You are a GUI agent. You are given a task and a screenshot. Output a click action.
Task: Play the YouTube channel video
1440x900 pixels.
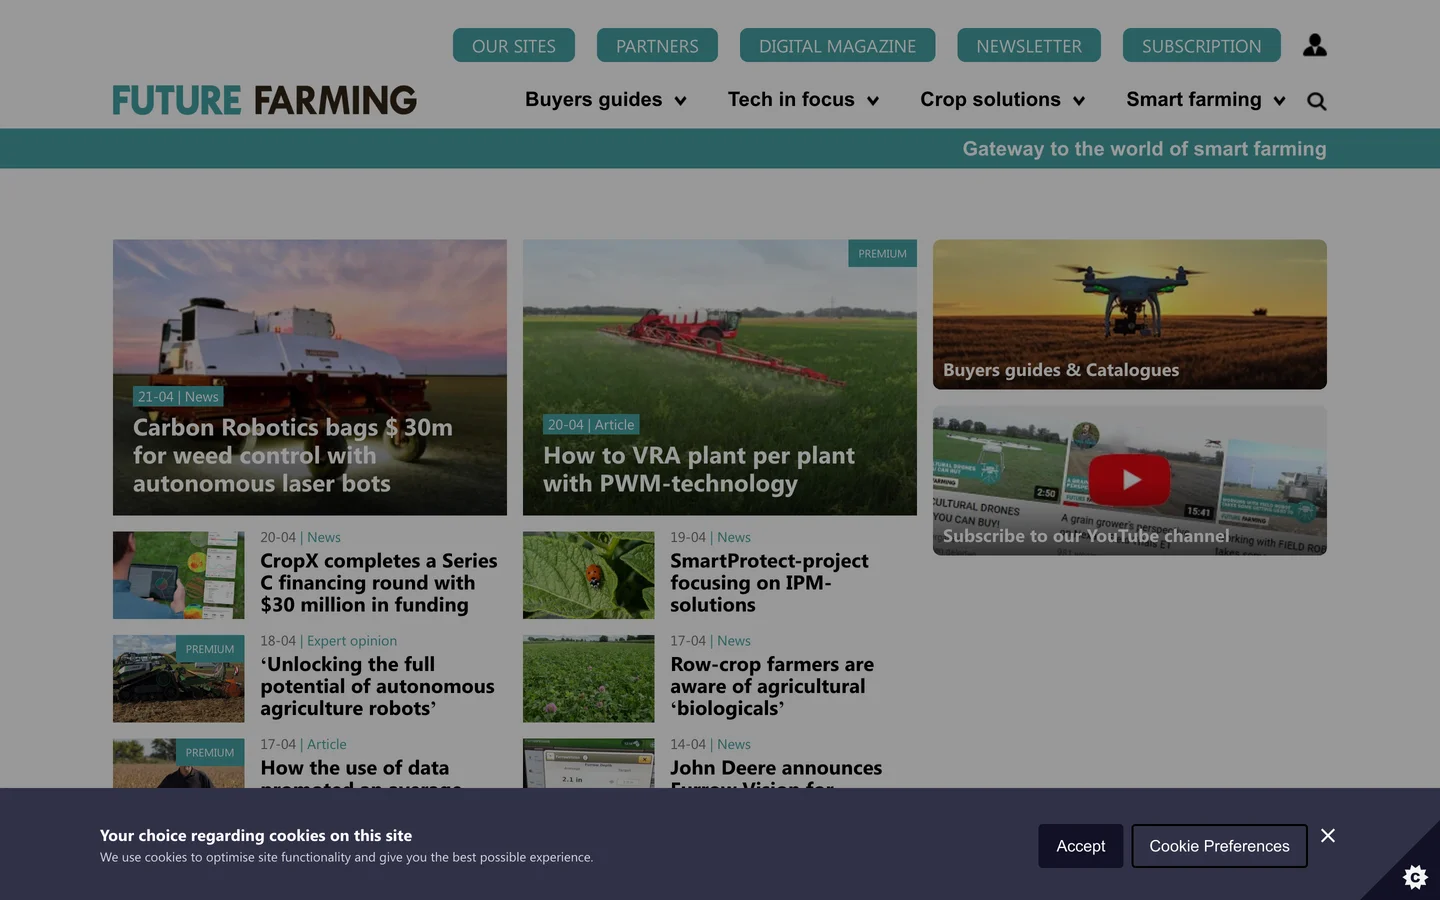coord(1129,479)
